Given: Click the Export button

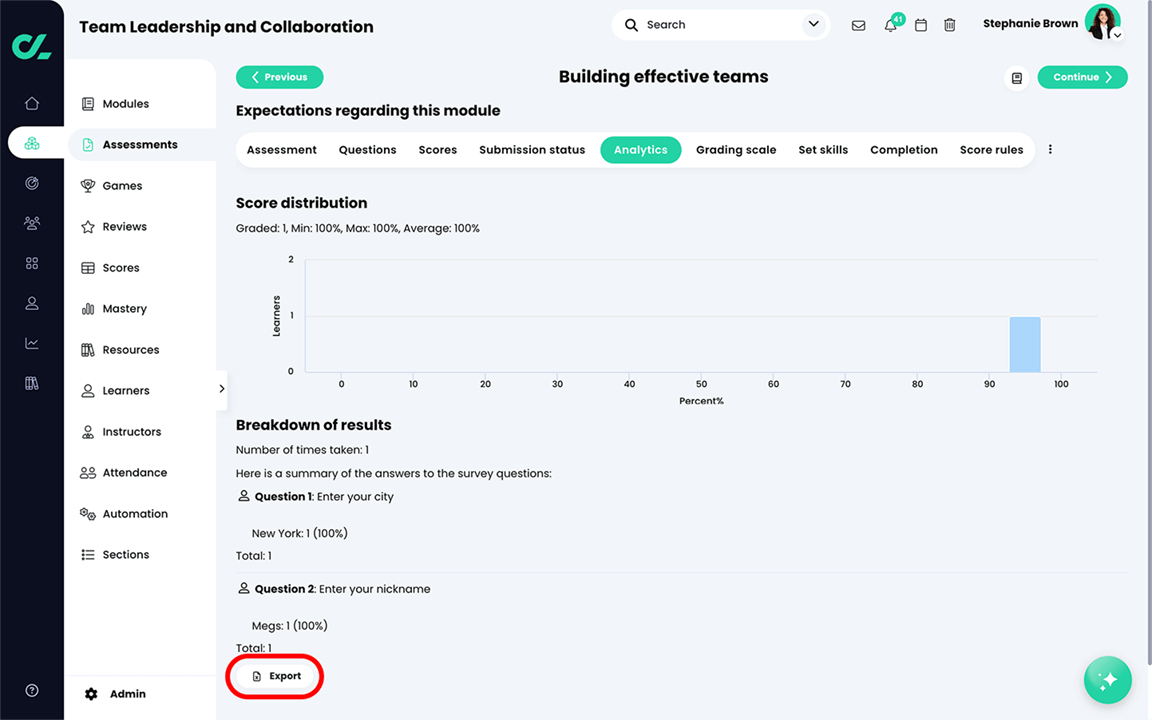Looking at the screenshot, I should click(274, 676).
